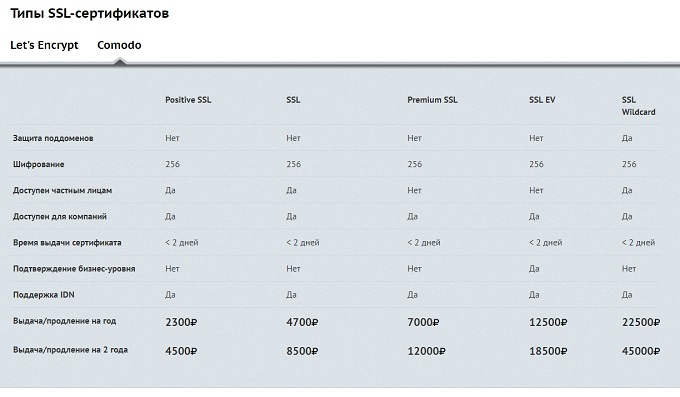The image size is (680, 397).
Task: Click the SSL Wildcard column header
Action: point(638,106)
